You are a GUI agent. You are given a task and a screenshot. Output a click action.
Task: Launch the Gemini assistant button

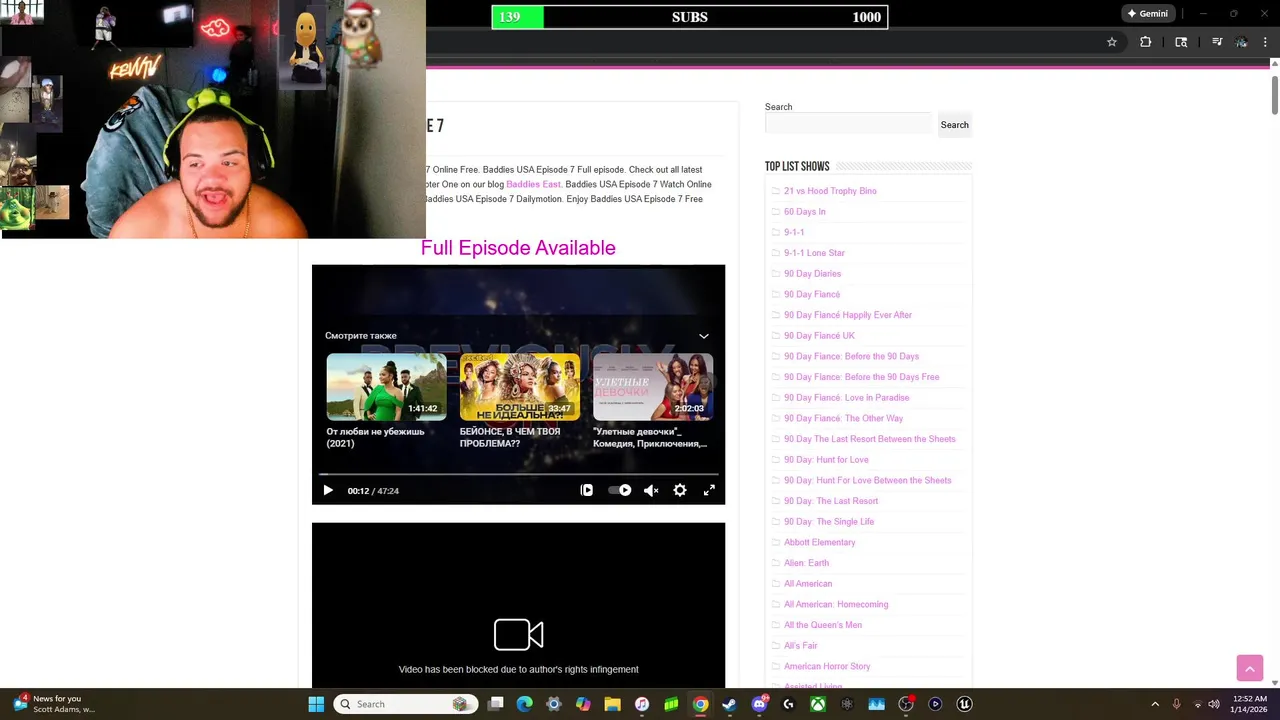tap(1148, 13)
